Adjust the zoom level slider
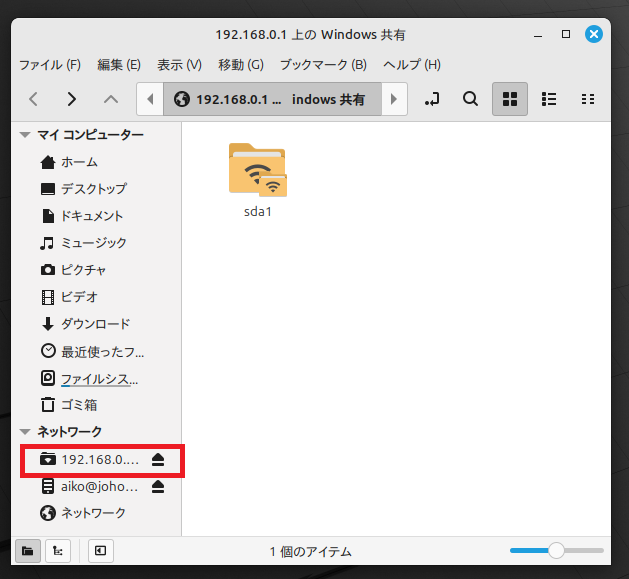This screenshot has width=629, height=579. pos(556,550)
